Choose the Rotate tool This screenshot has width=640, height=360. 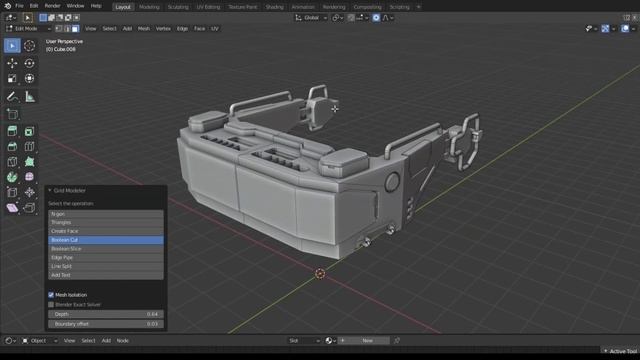pyautogui.click(x=29, y=63)
